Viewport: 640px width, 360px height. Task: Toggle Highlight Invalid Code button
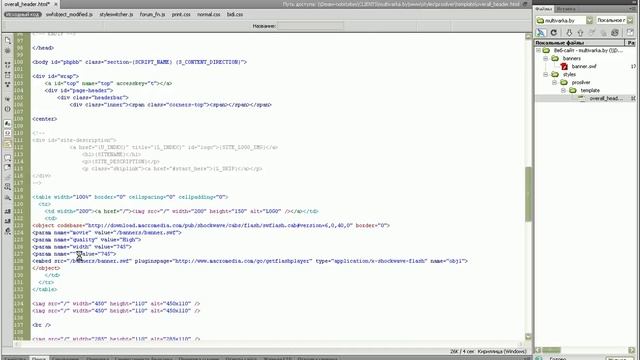point(8,133)
